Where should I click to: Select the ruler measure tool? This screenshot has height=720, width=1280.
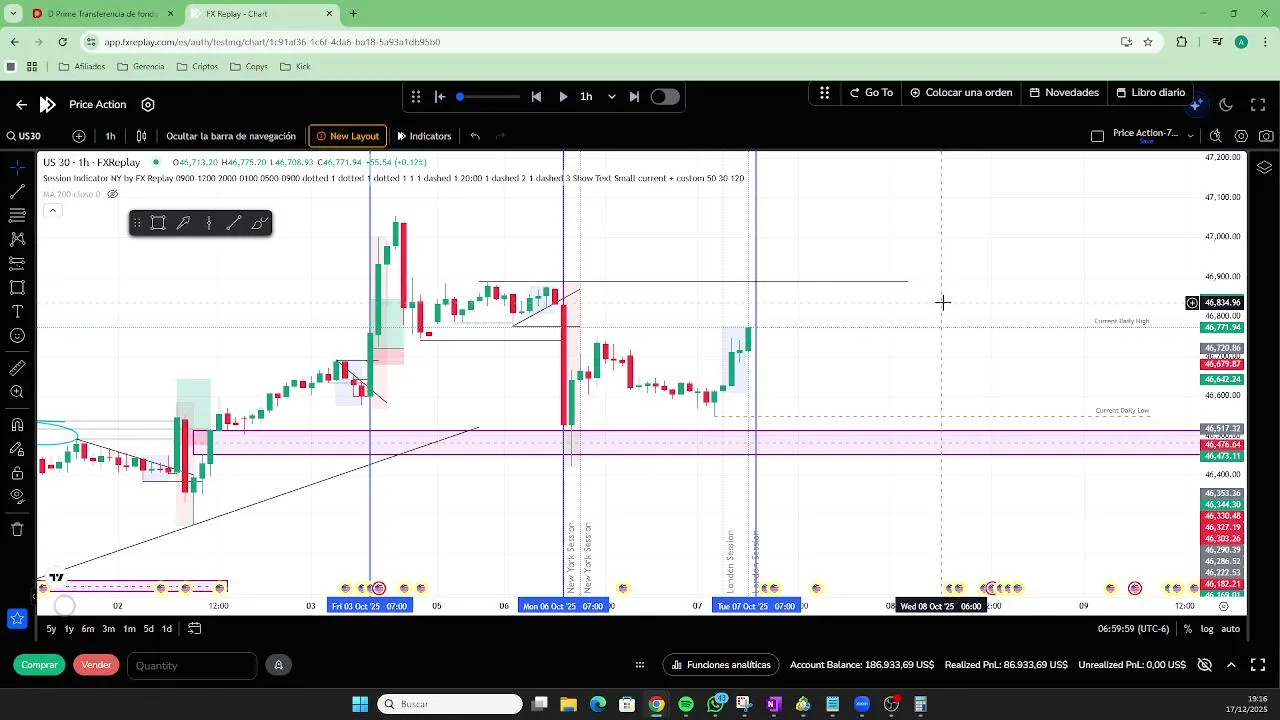pyautogui.click(x=17, y=368)
